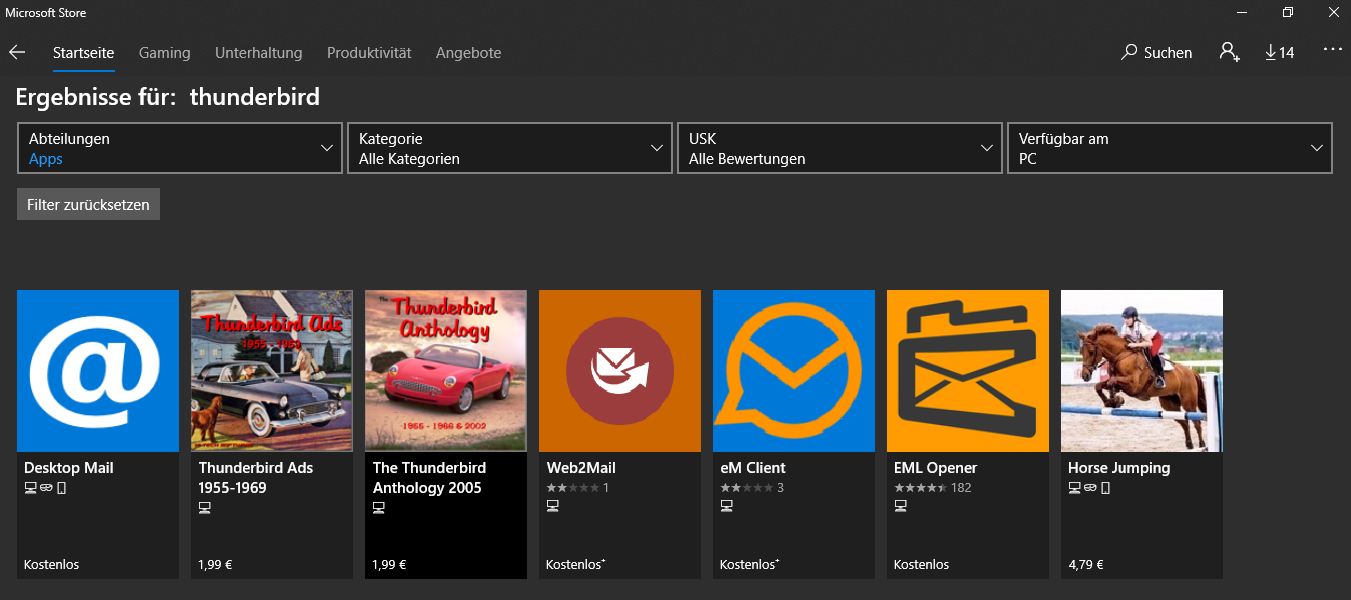Click Kostenlos price on Desktop Mail
Screen dimensions: 1351x600
(51, 565)
